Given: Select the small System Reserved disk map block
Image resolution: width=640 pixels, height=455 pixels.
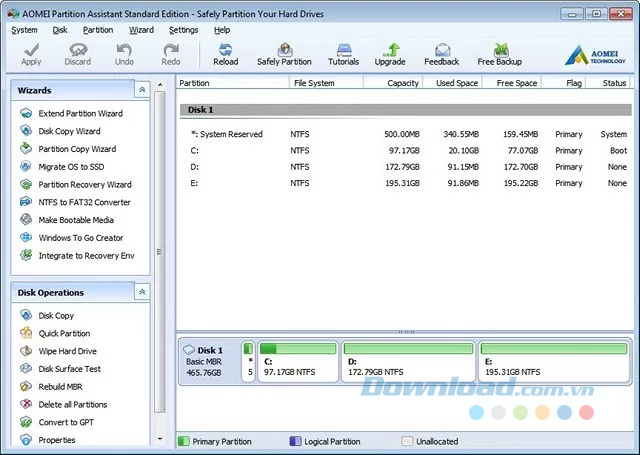Looking at the screenshot, I should point(248,362).
